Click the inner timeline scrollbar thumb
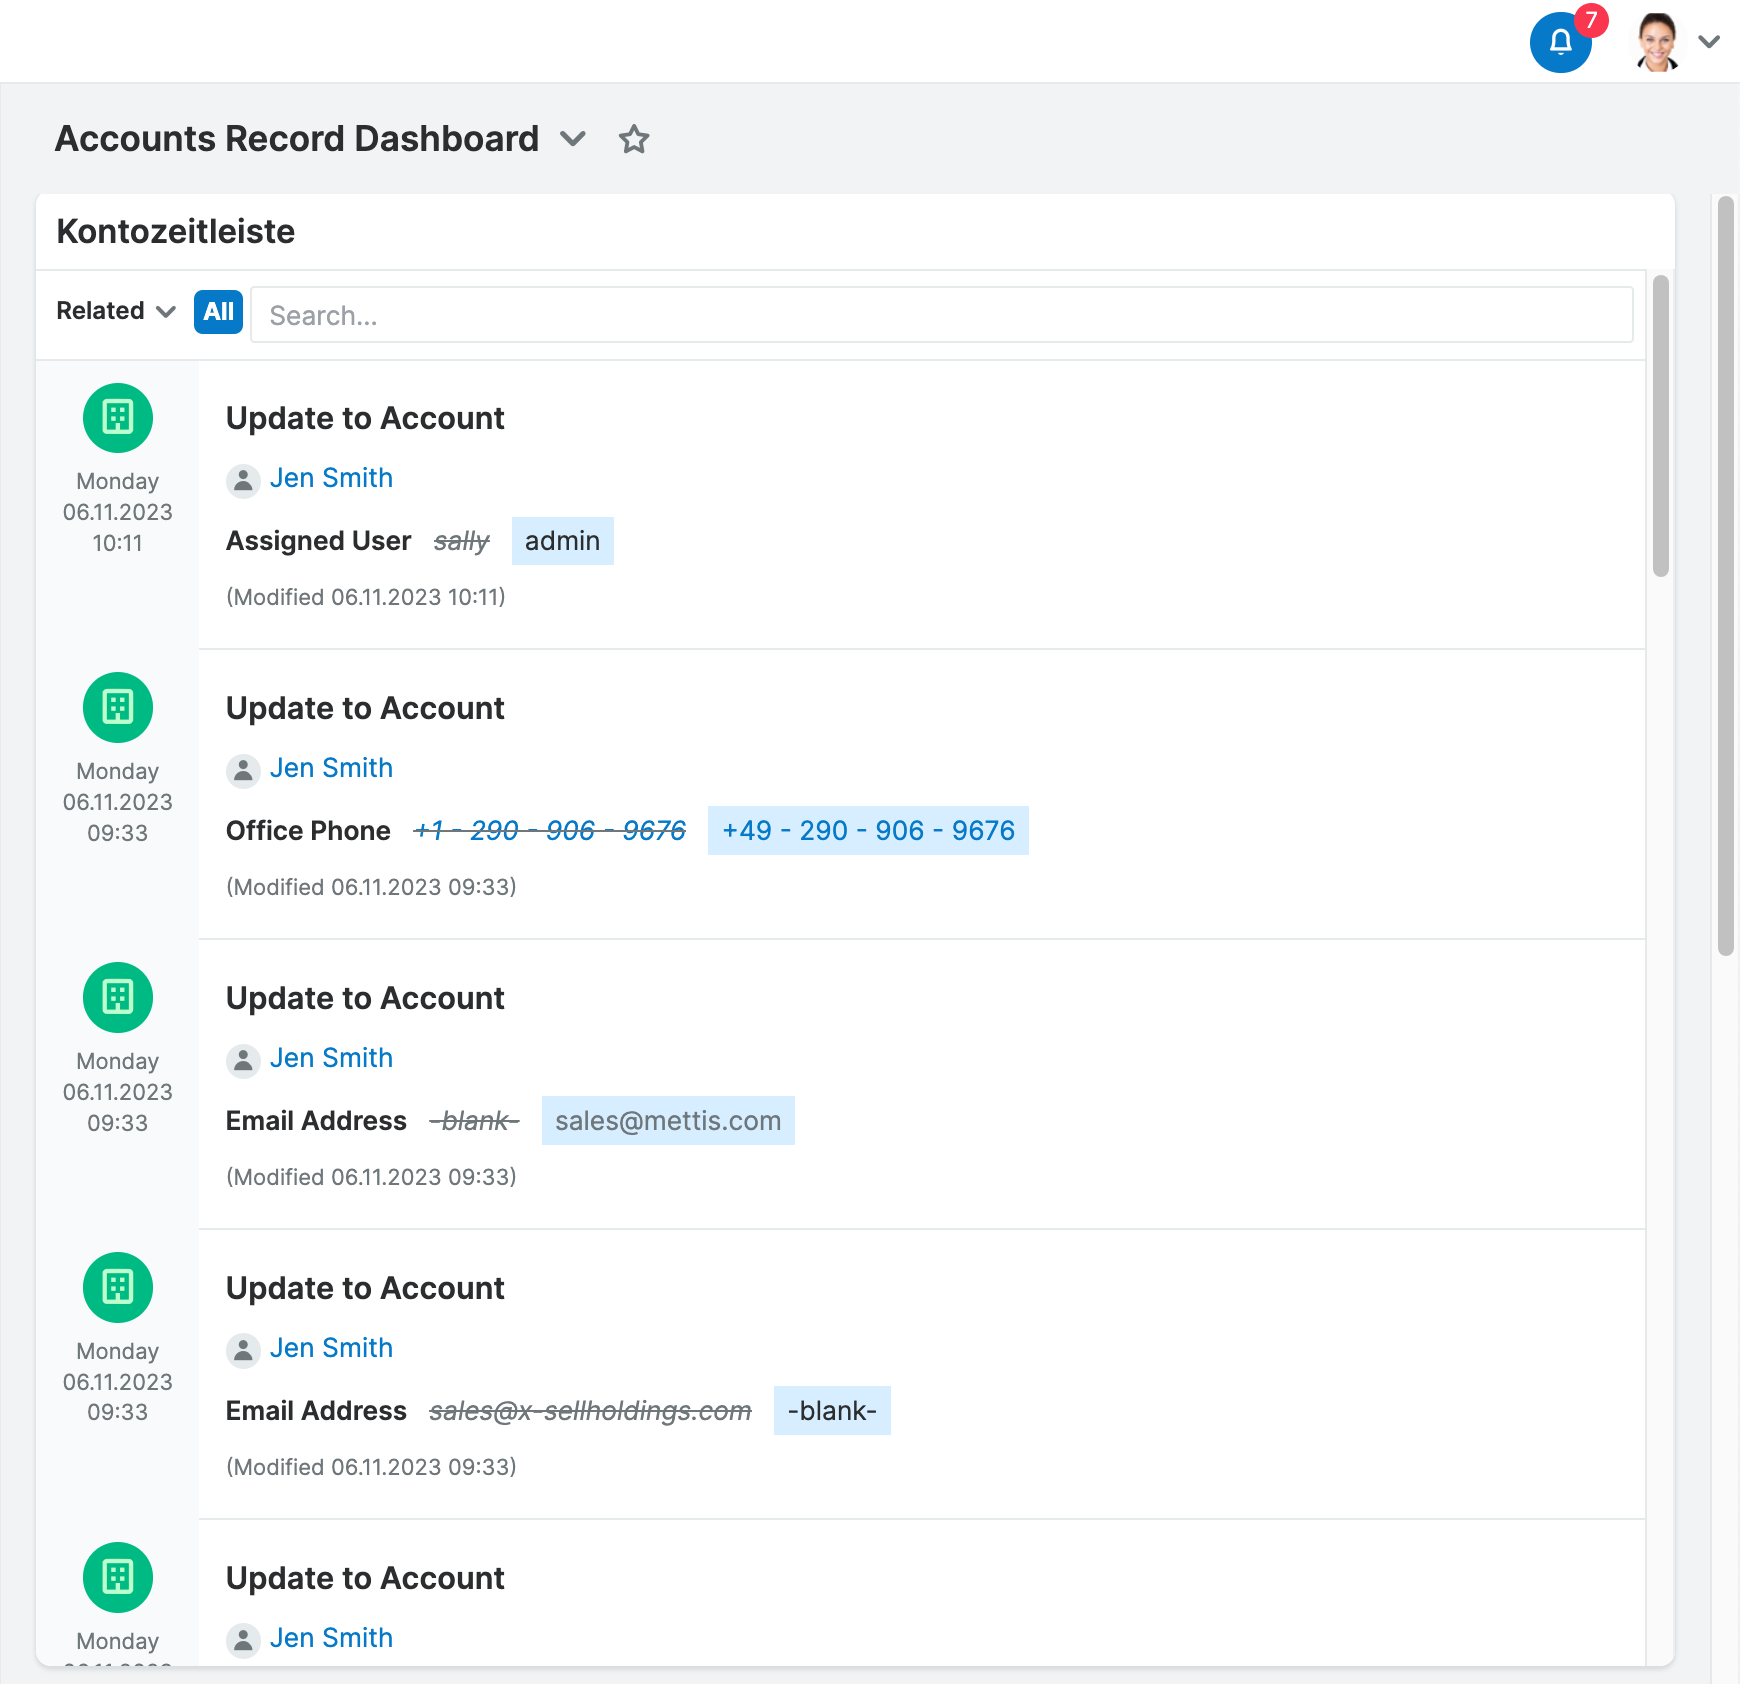Screen dimensions: 1740x1684 (x=1661, y=426)
